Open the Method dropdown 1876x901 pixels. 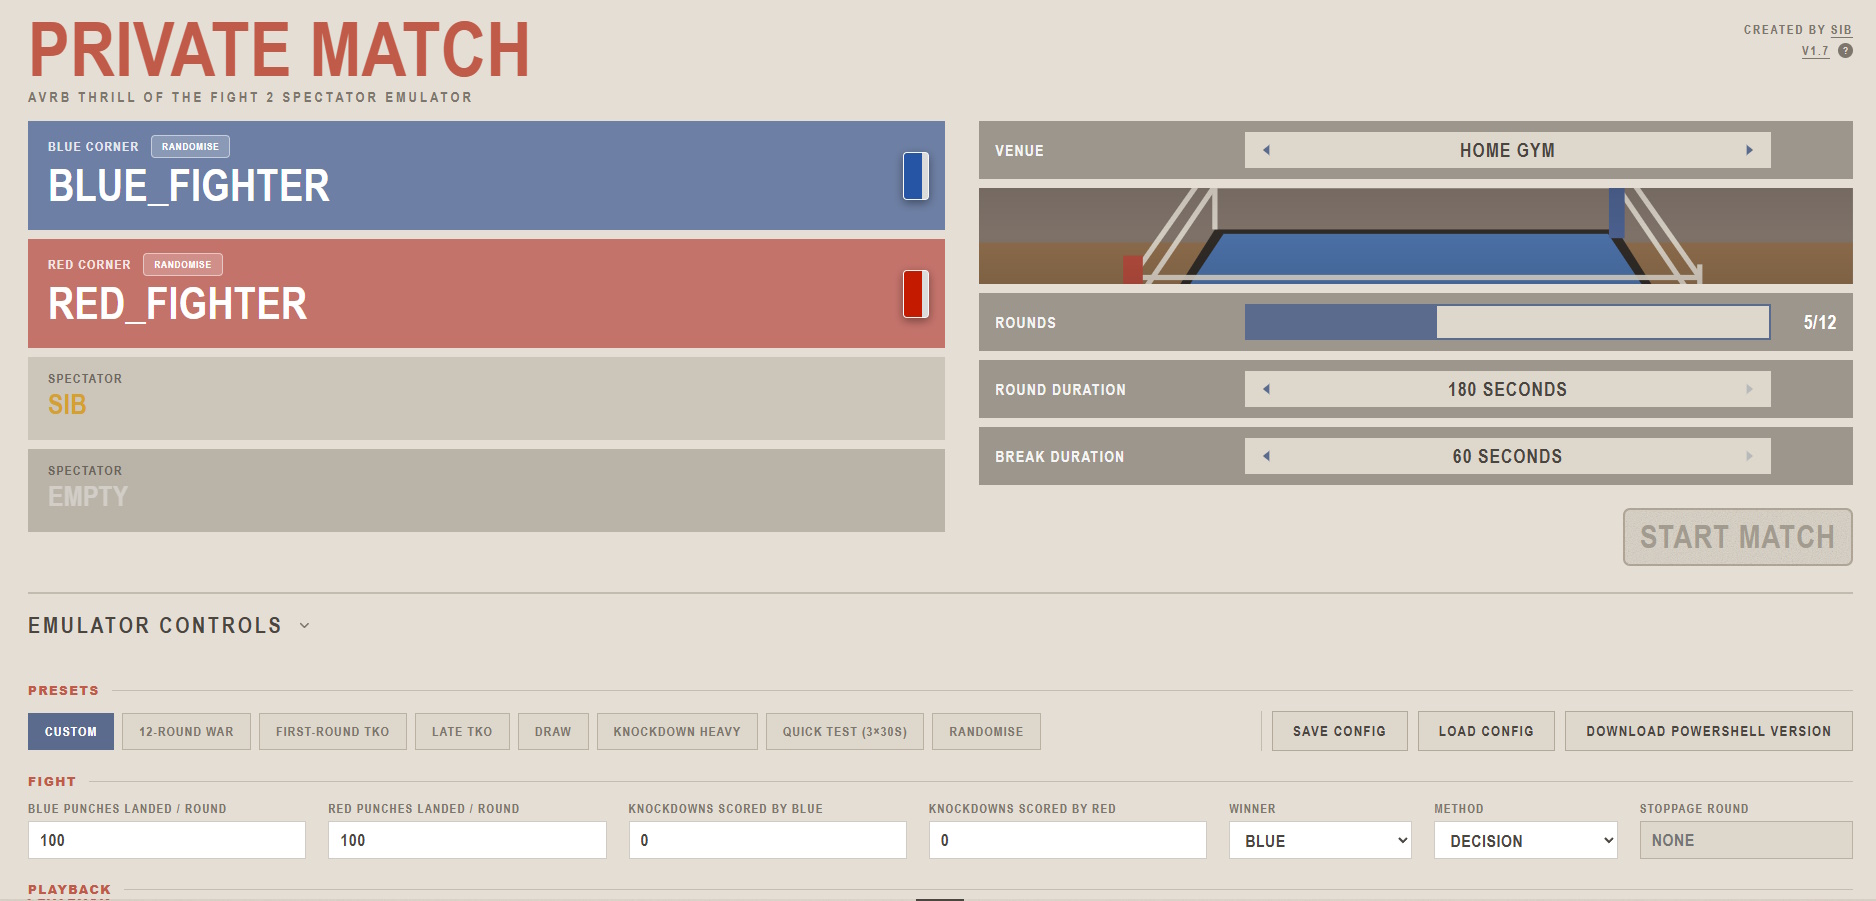tap(1526, 841)
